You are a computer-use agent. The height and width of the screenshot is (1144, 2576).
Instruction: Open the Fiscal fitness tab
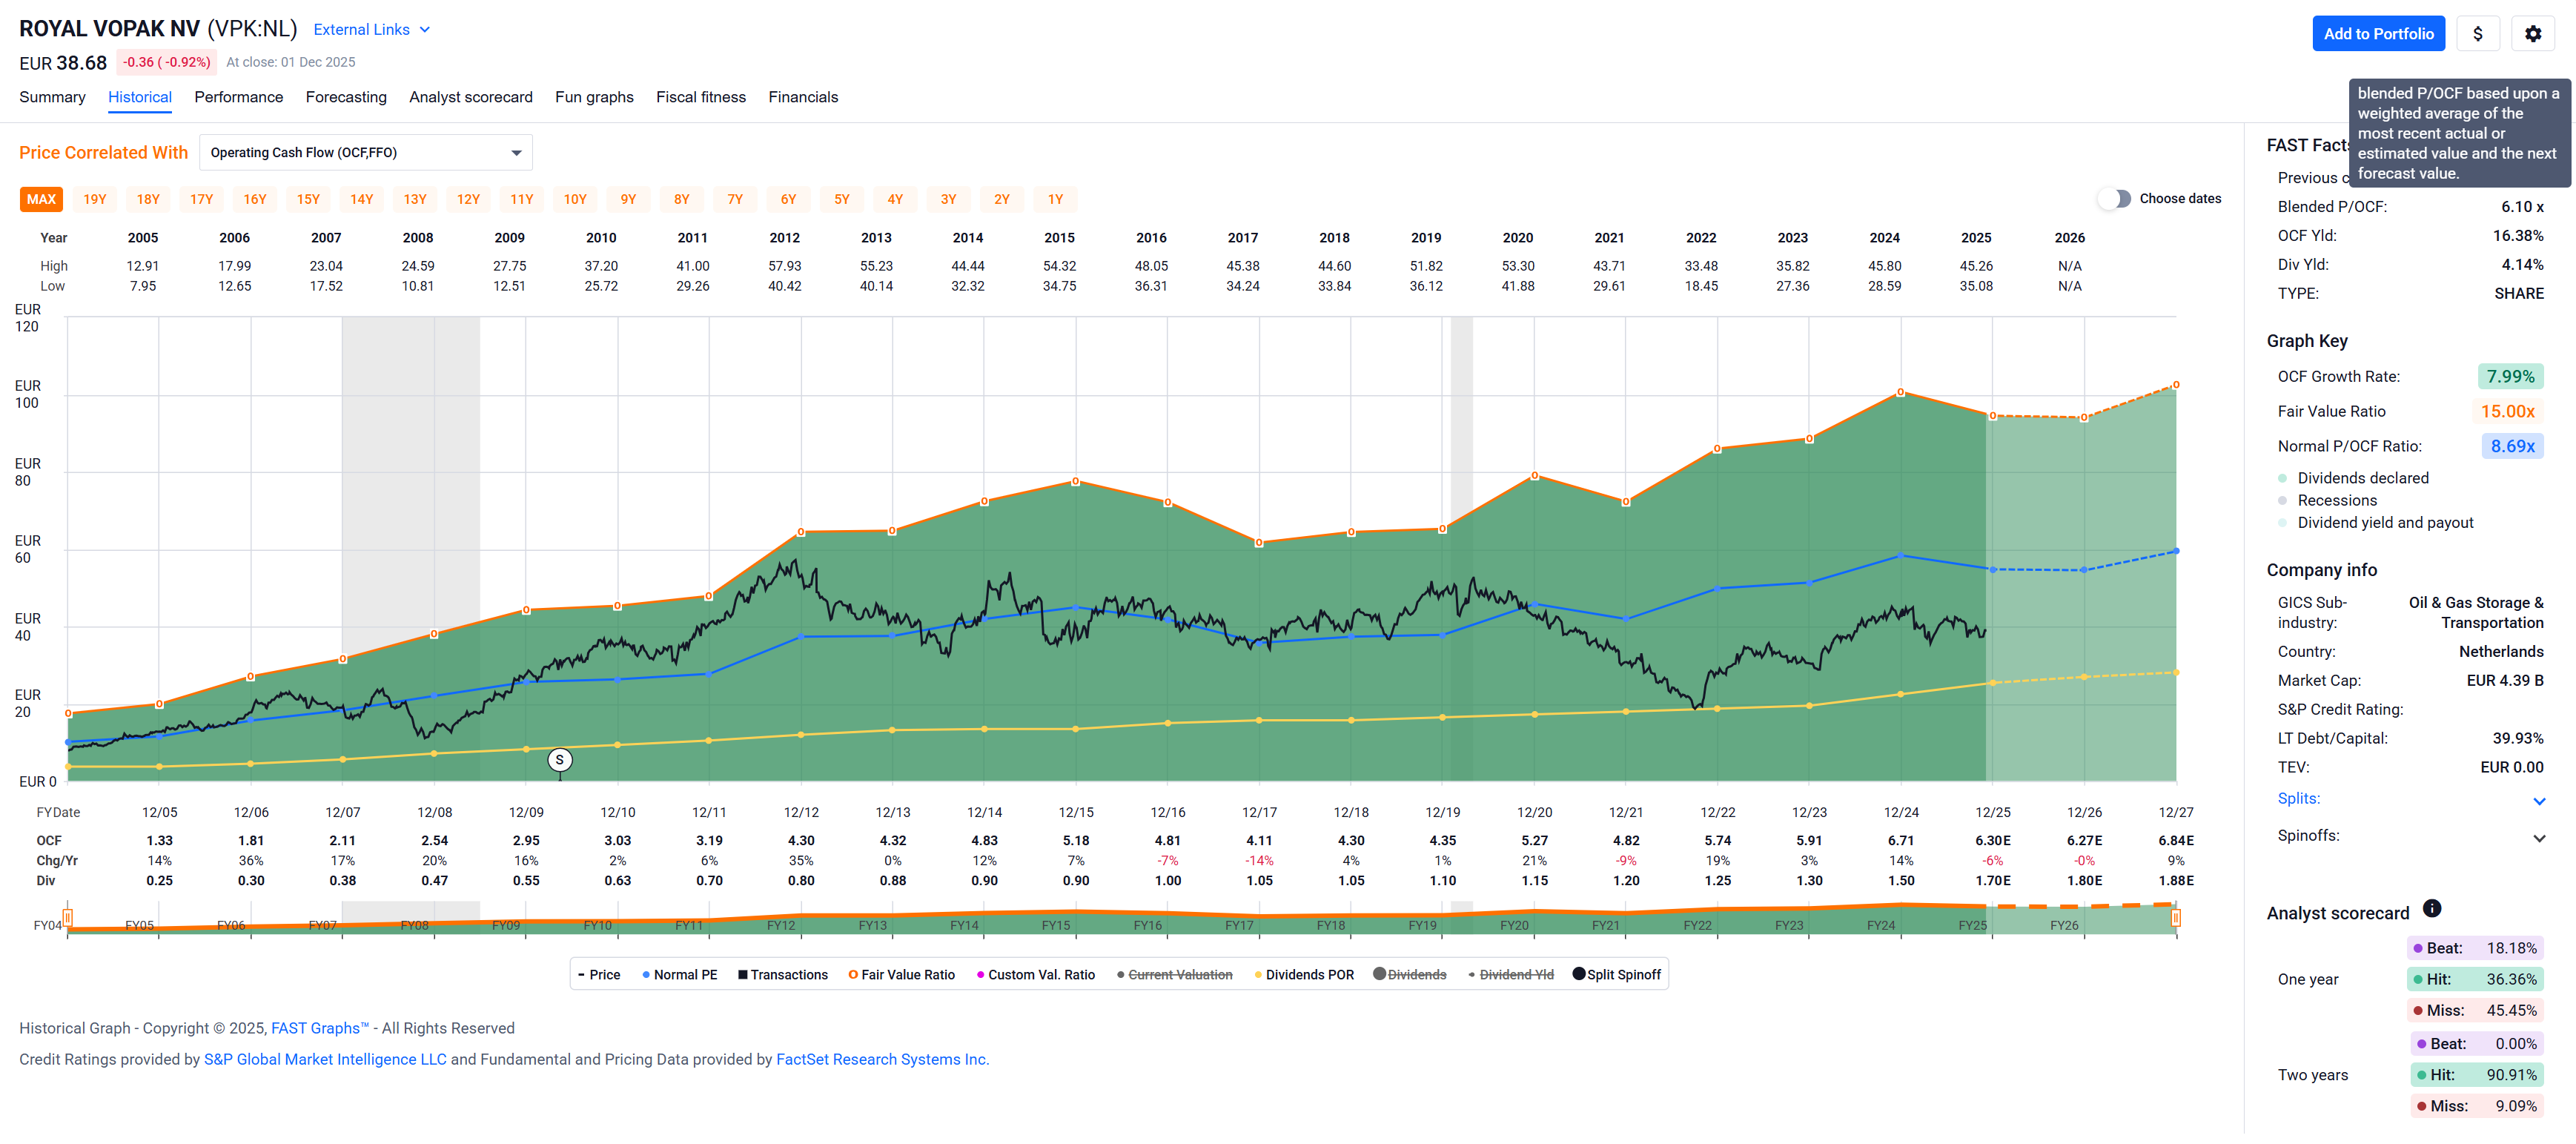point(700,97)
